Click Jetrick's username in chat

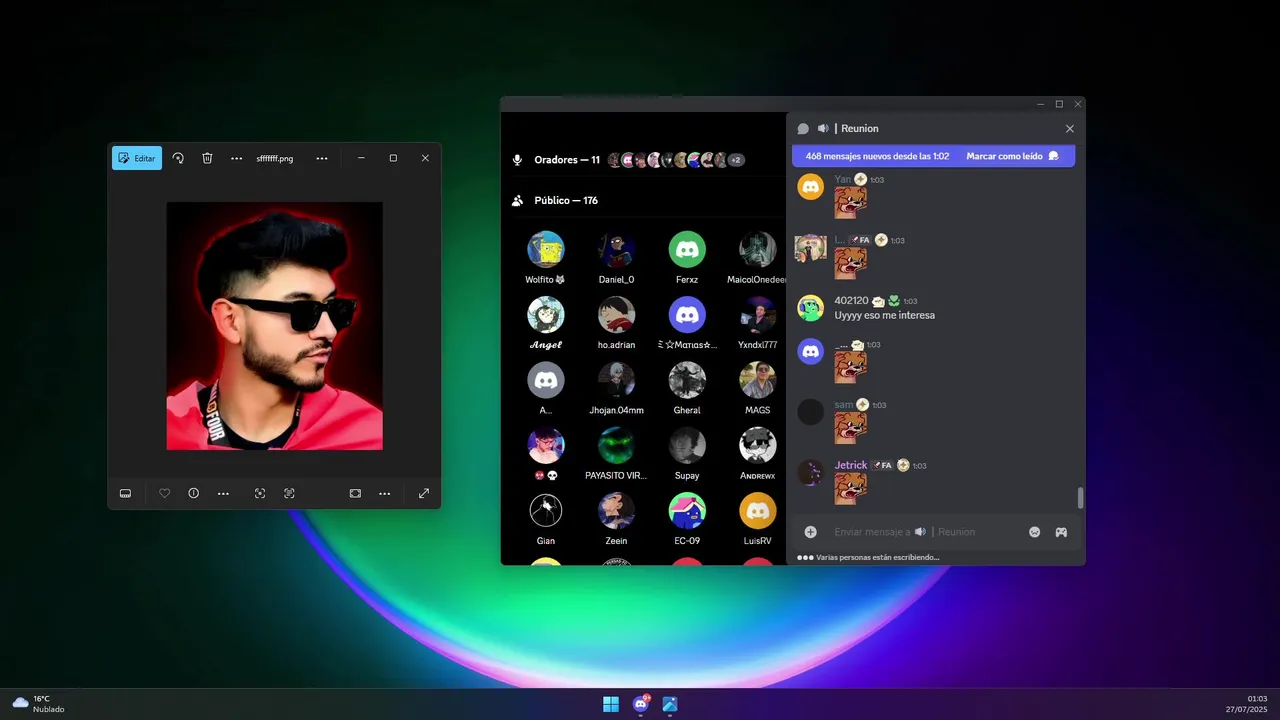pyautogui.click(x=851, y=465)
